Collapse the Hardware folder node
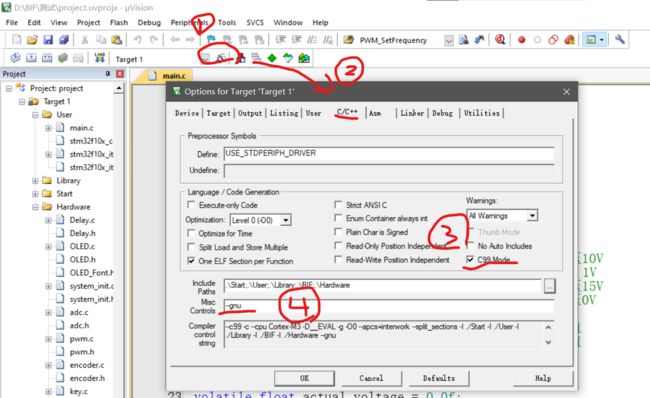The height and width of the screenshot is (398, 650). pyautogui.click(x=35, y=207)
